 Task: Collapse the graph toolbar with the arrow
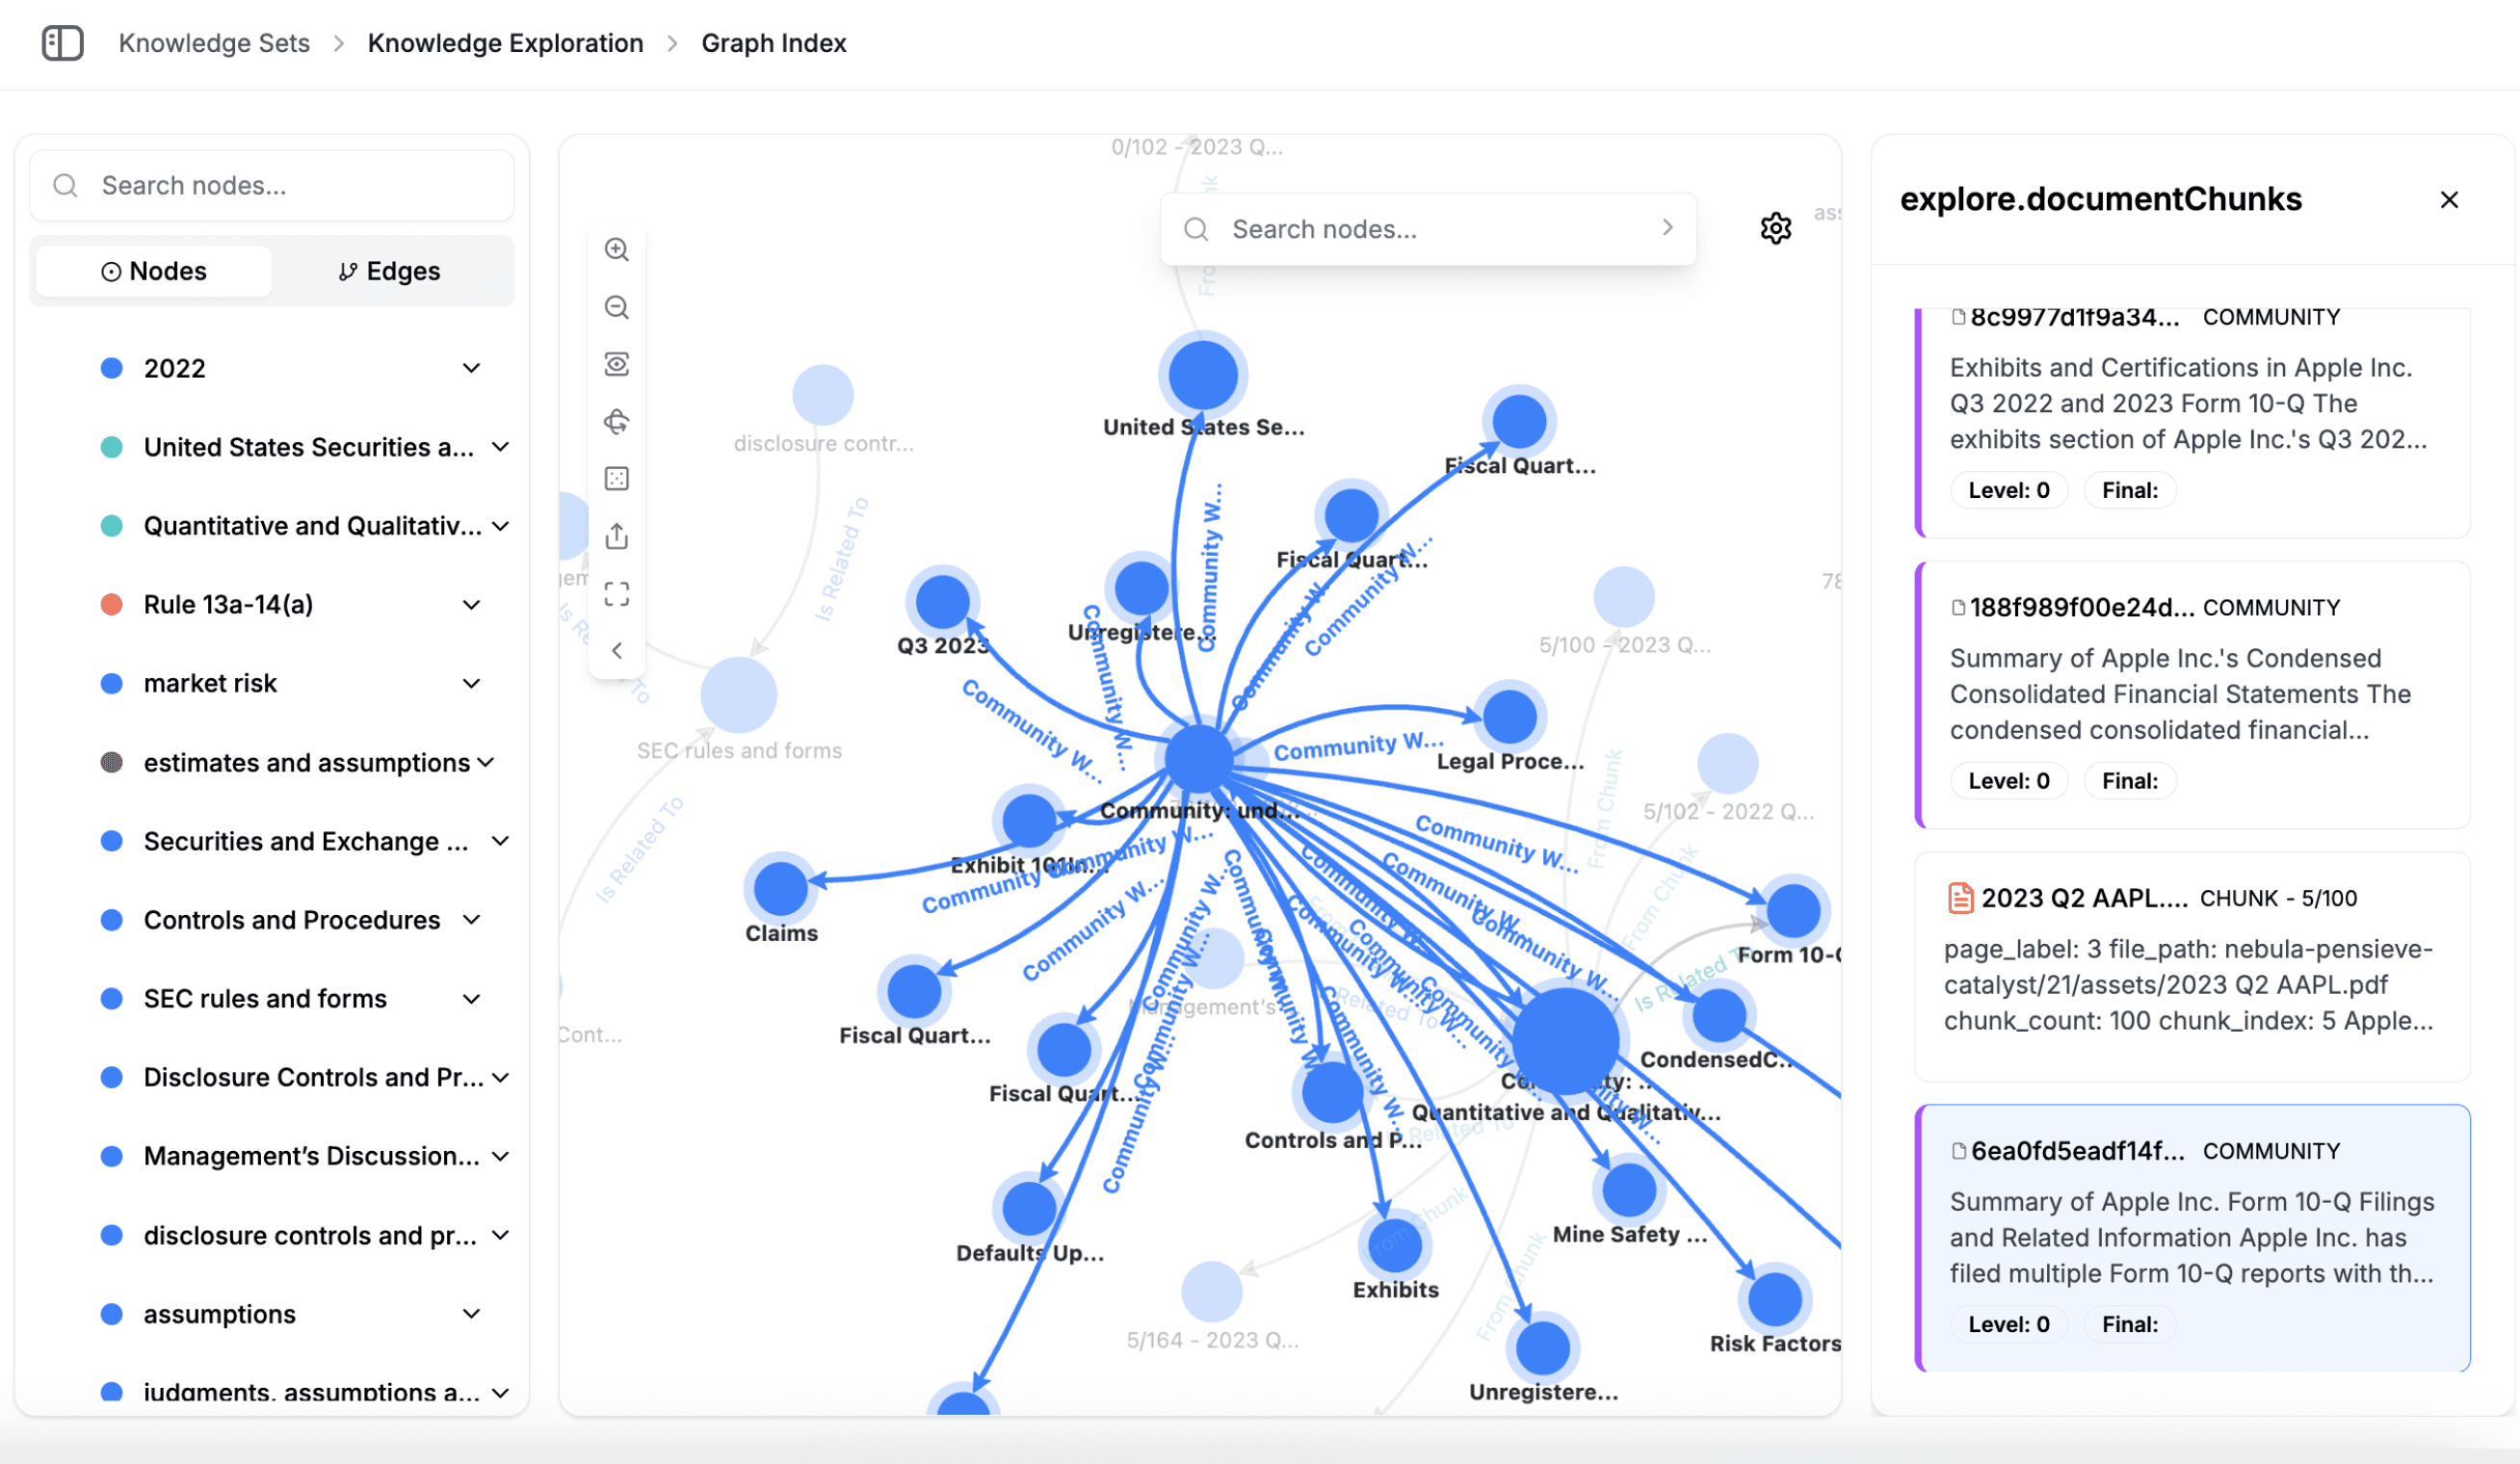coord(617,651)
